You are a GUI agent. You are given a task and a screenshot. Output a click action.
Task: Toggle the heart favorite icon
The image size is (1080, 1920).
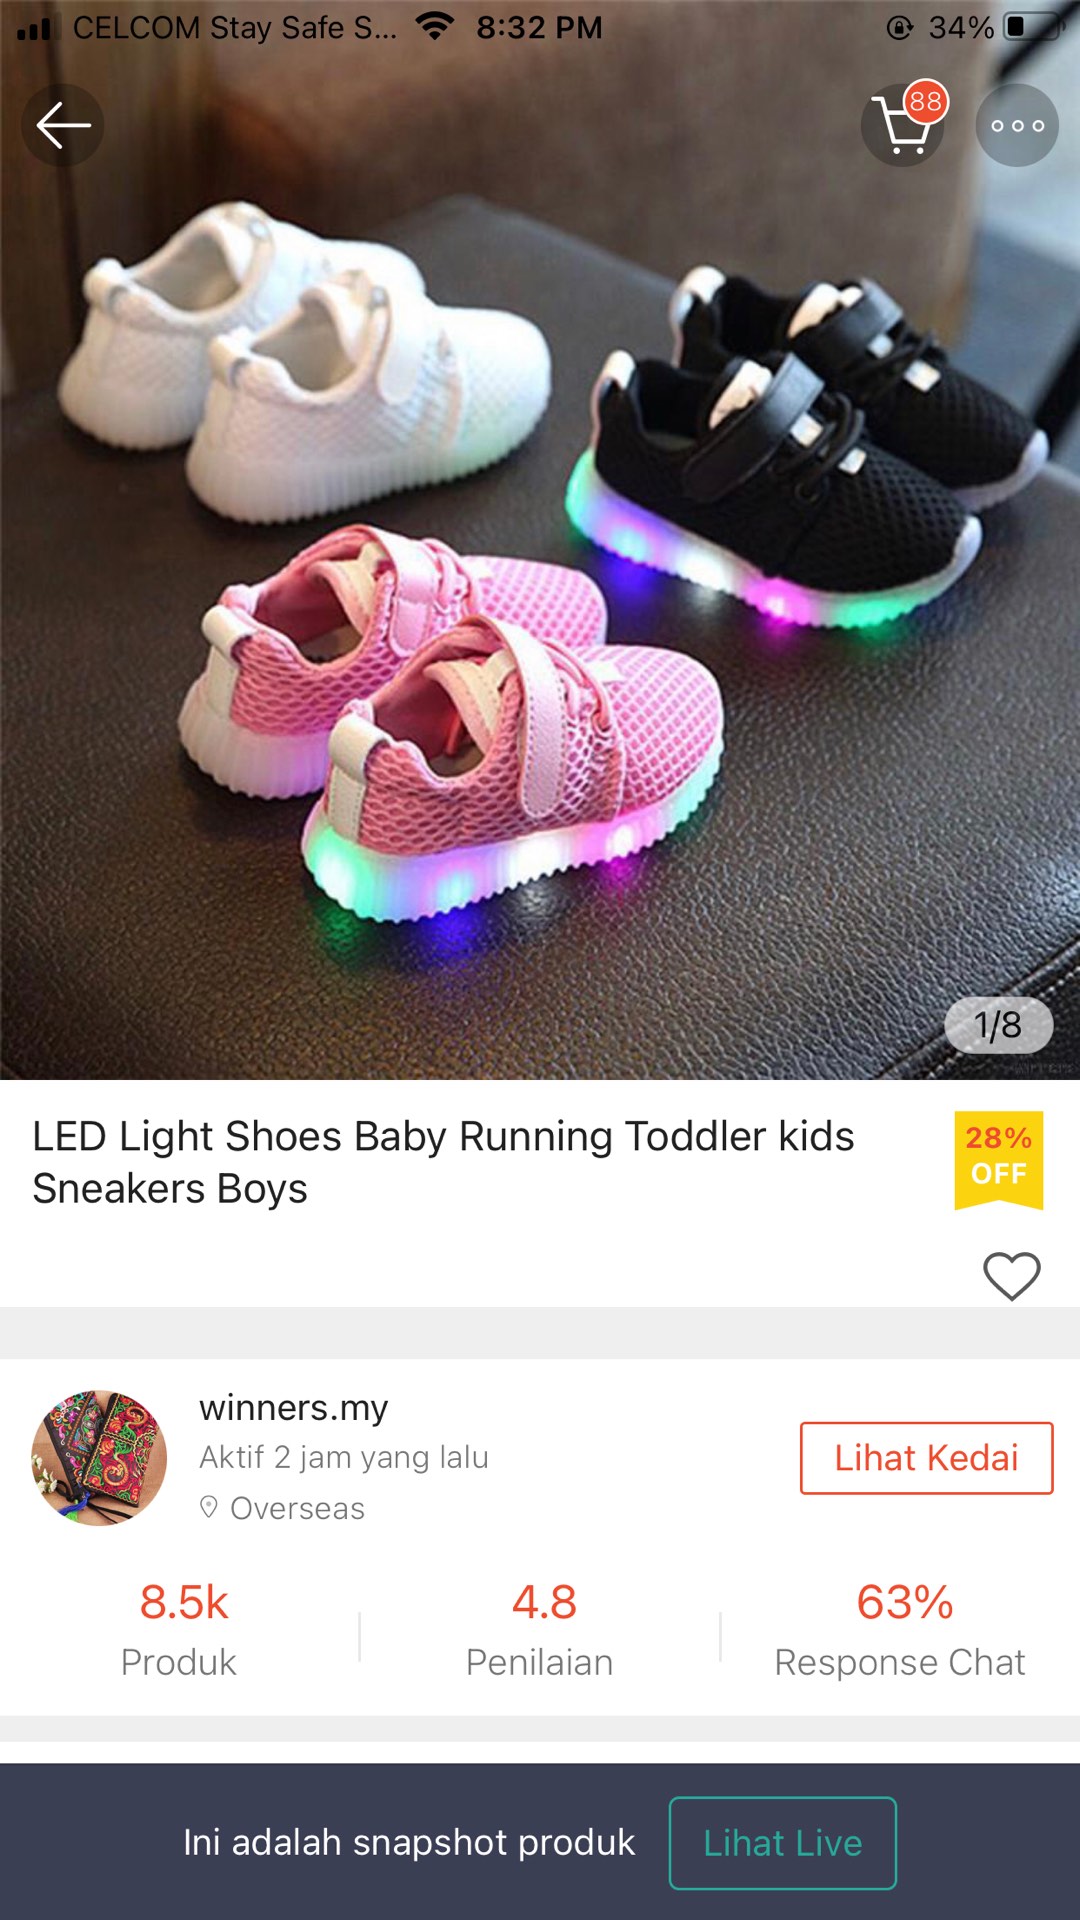pyautogui.click(x=1012, y=1276)
